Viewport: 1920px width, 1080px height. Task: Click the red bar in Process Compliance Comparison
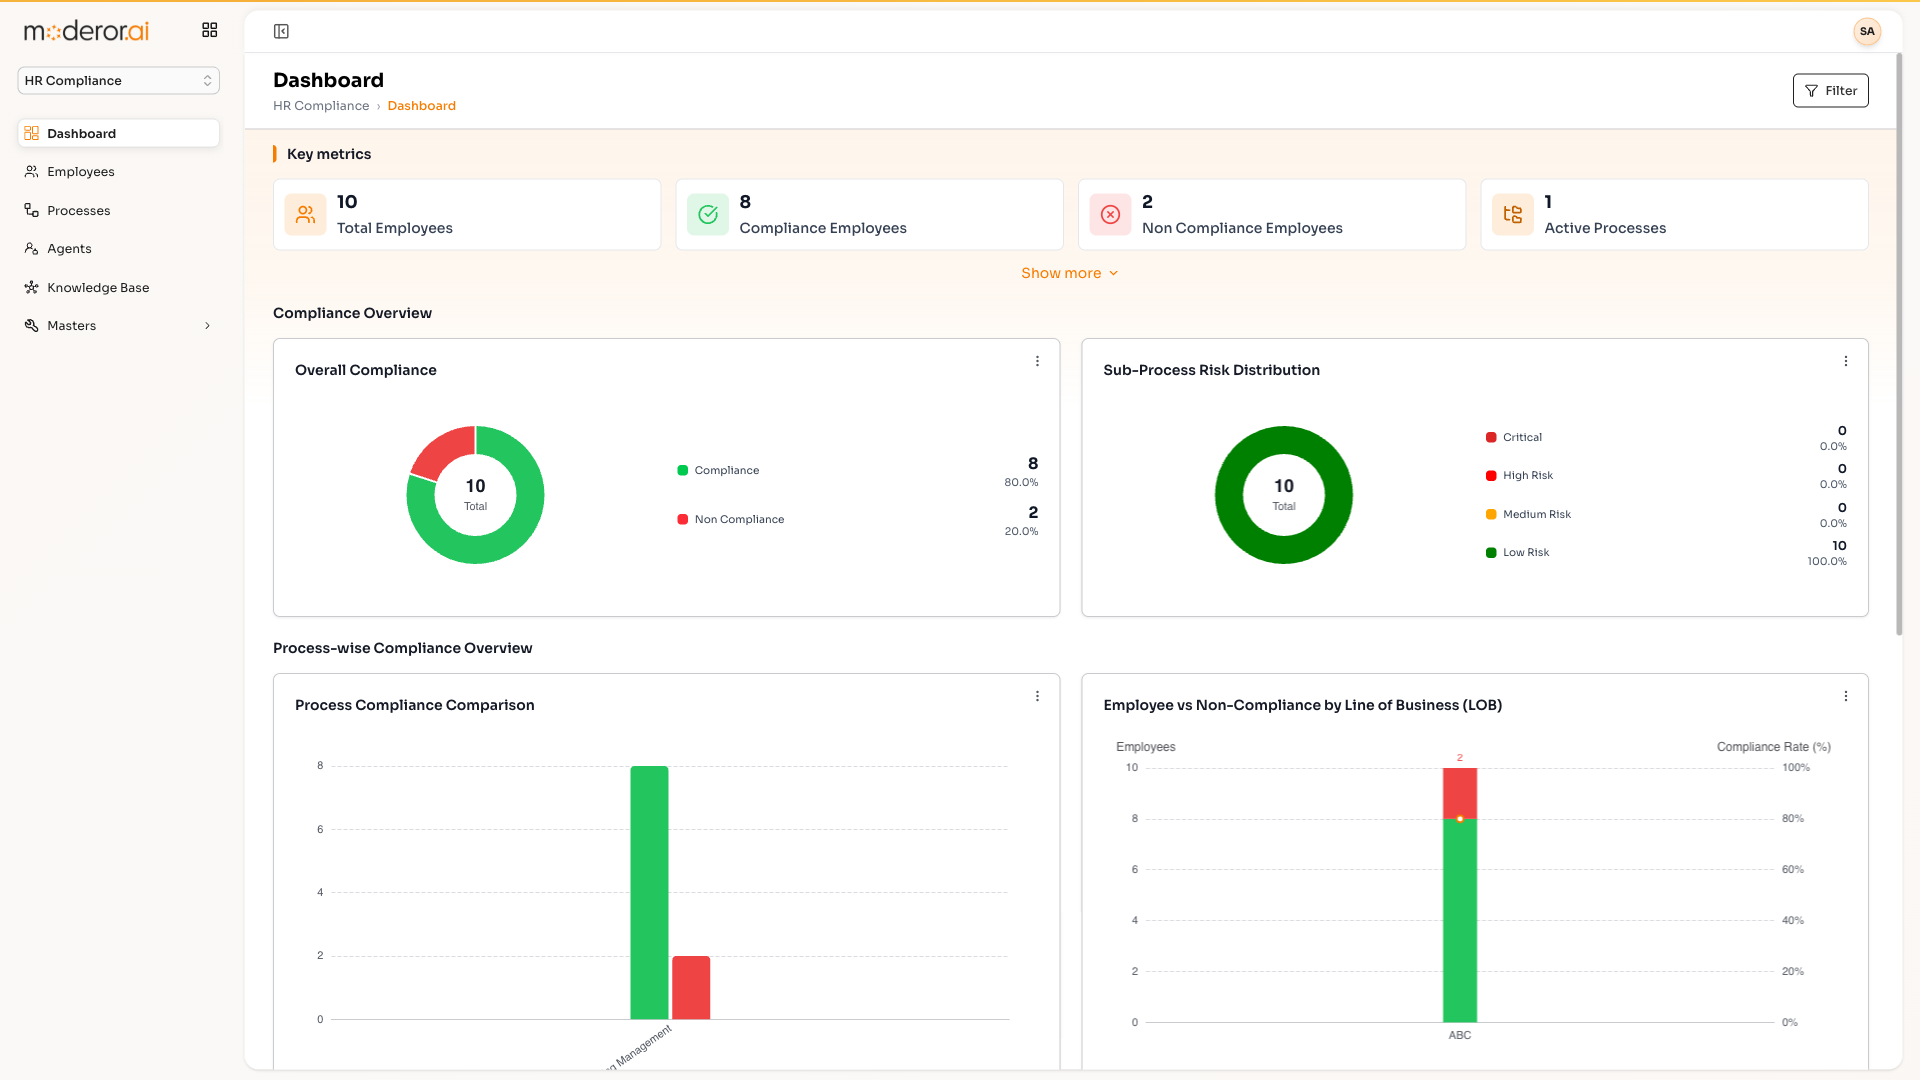coord(691,988)
